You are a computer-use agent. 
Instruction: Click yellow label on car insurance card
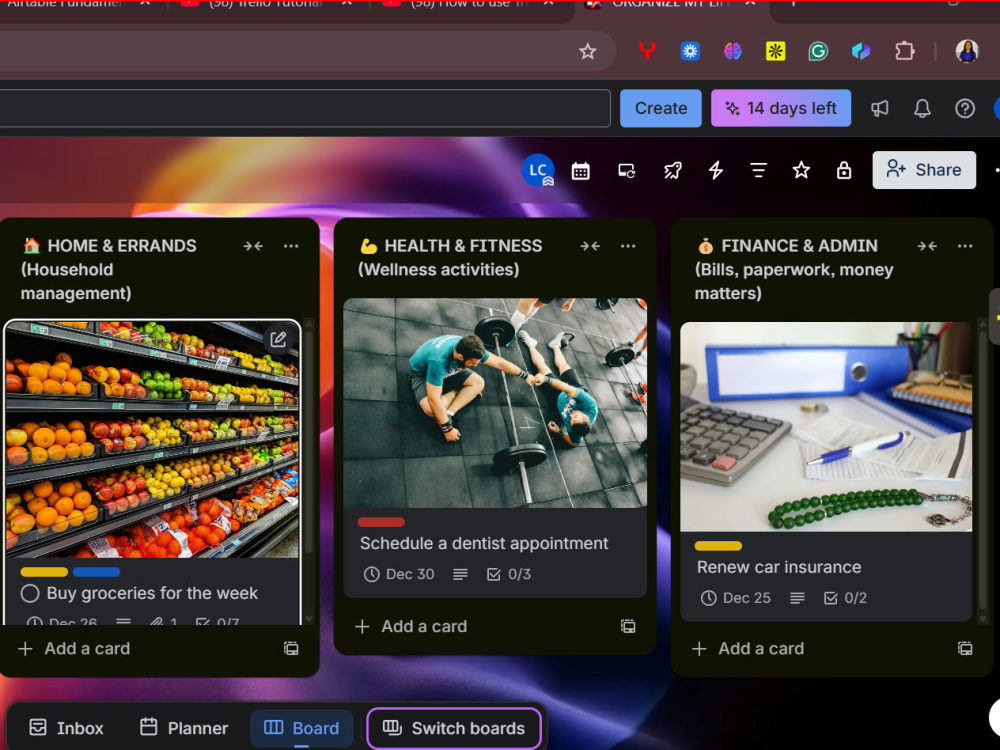tap(718, 546)
